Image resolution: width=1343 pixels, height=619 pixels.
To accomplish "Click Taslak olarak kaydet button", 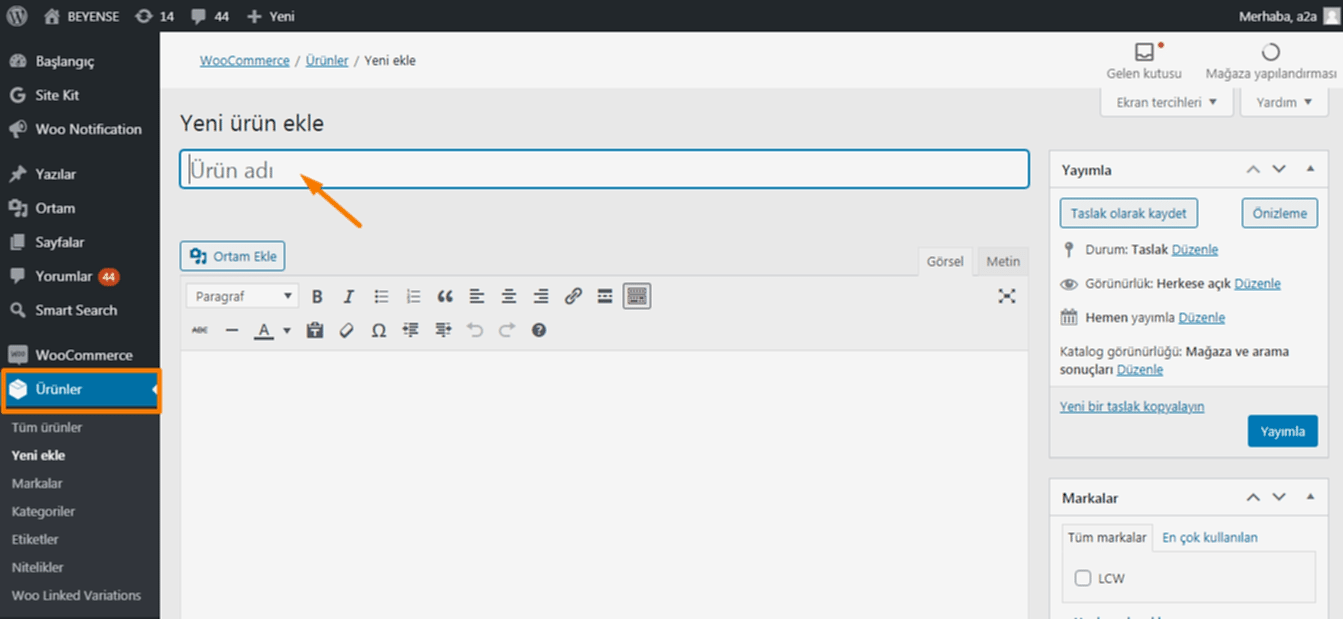I will 1129,213.
